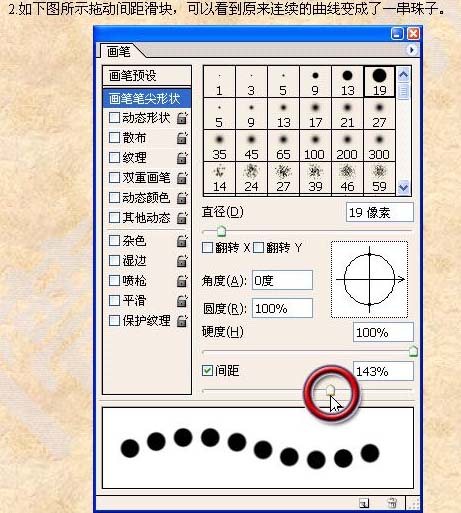Screen dimensions: 461x513
Task: Click the spacing field showing 143%
Action: click(383, 371)
